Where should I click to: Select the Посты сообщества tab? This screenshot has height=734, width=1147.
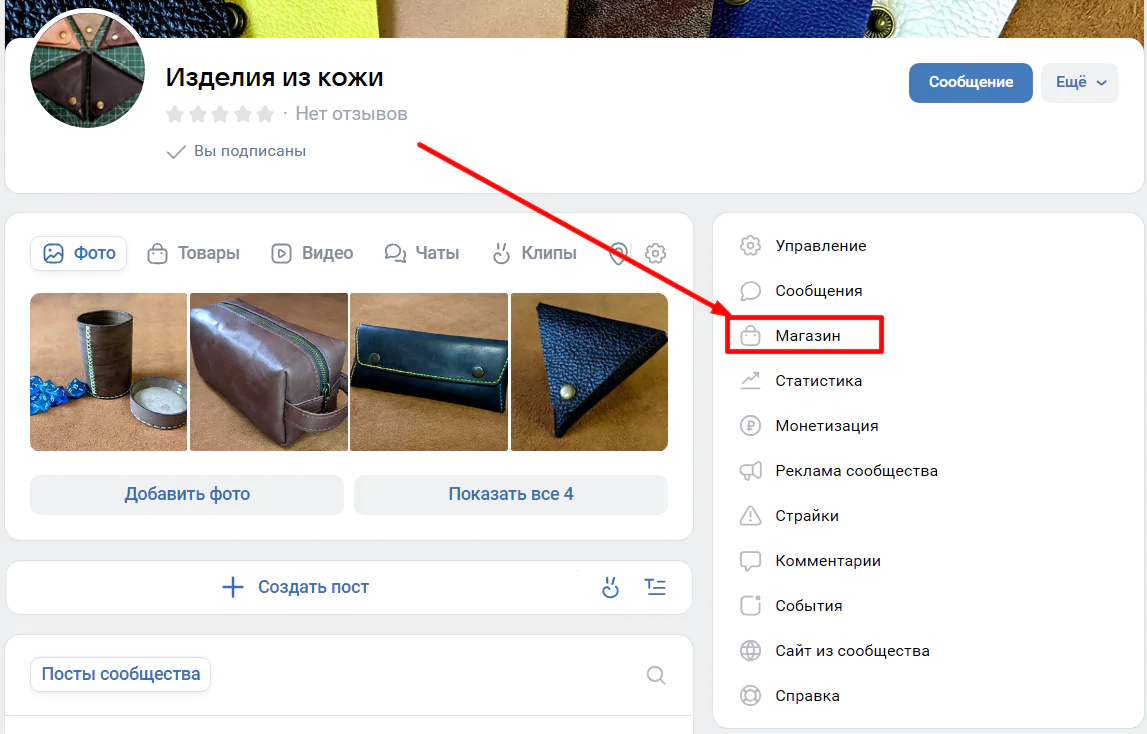pos(121,674)
